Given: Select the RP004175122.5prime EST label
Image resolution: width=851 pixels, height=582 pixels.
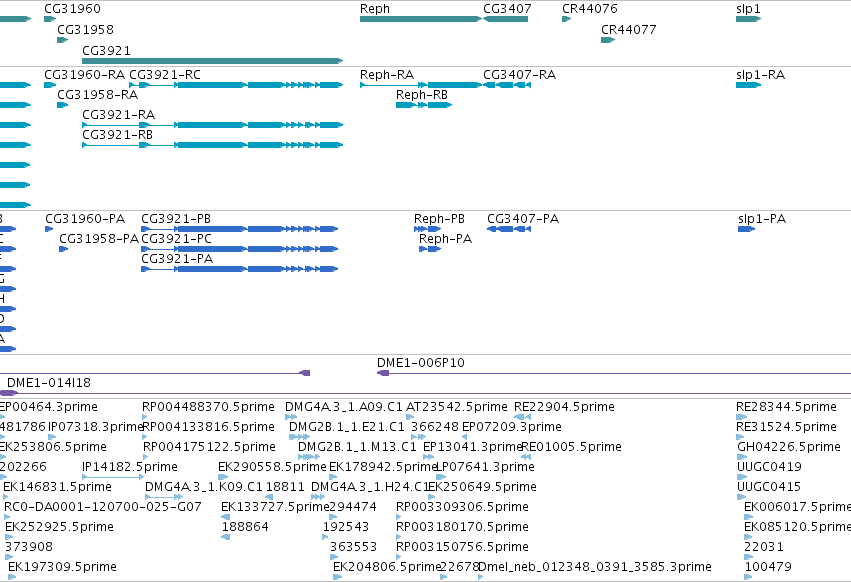Looking at the screenshot, I should pyautogui.click(x=209, y=447).
